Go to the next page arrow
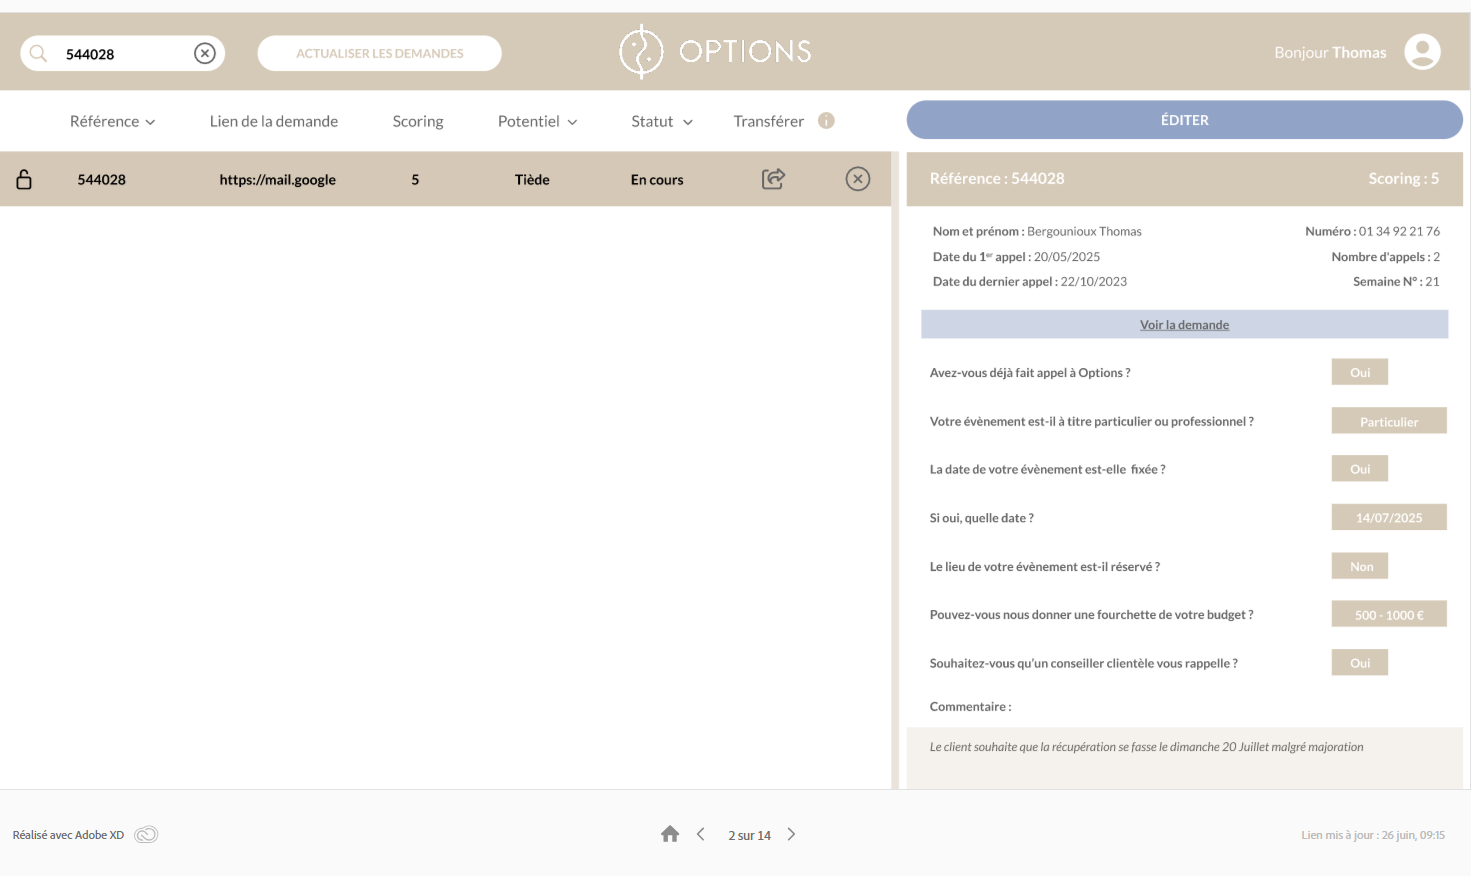 coord(791,834)
